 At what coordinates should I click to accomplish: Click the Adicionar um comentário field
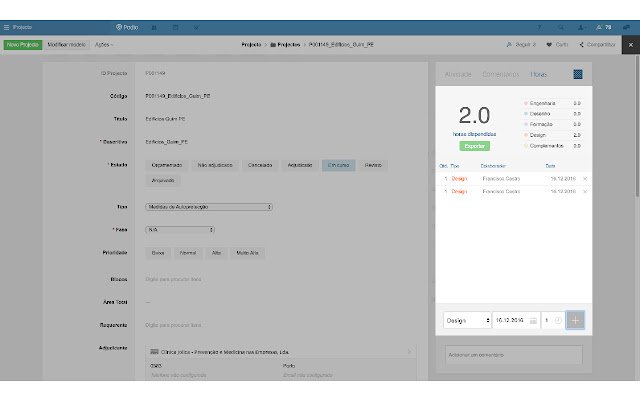(x=513, y=355)
